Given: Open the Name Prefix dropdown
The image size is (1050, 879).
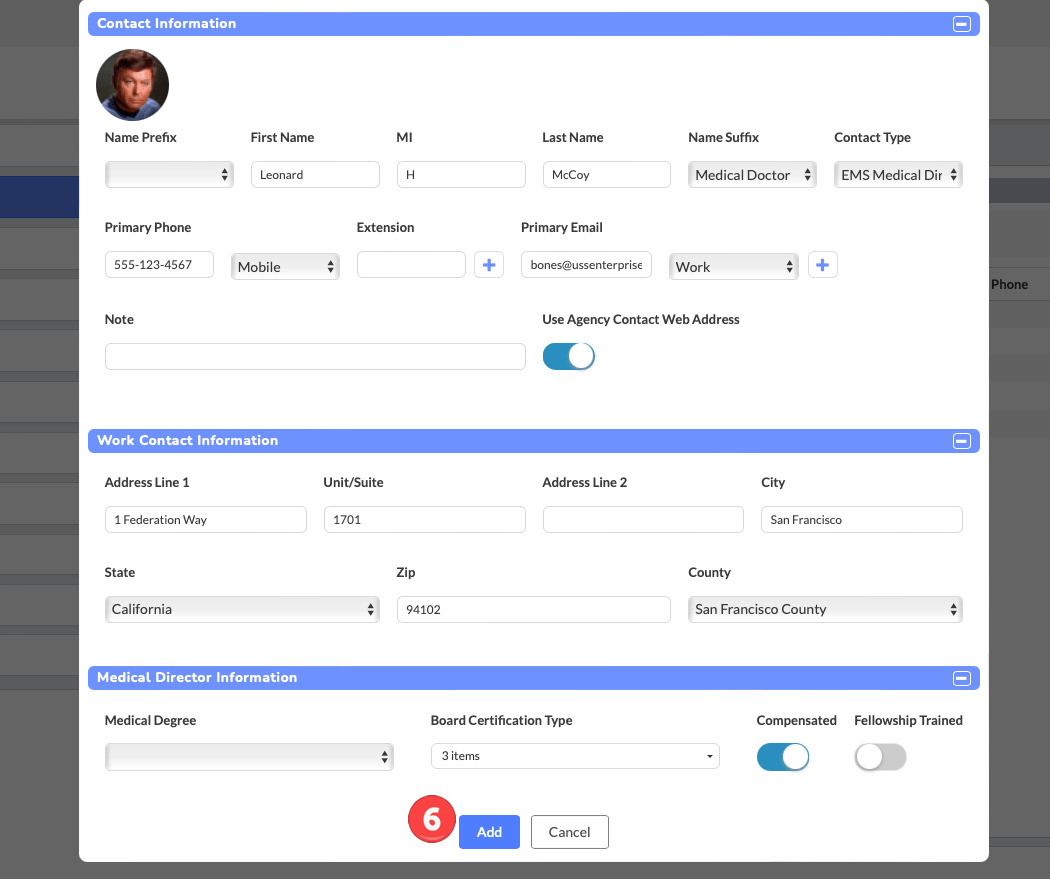Looking at the screenshot, I should tap(168, 174).
